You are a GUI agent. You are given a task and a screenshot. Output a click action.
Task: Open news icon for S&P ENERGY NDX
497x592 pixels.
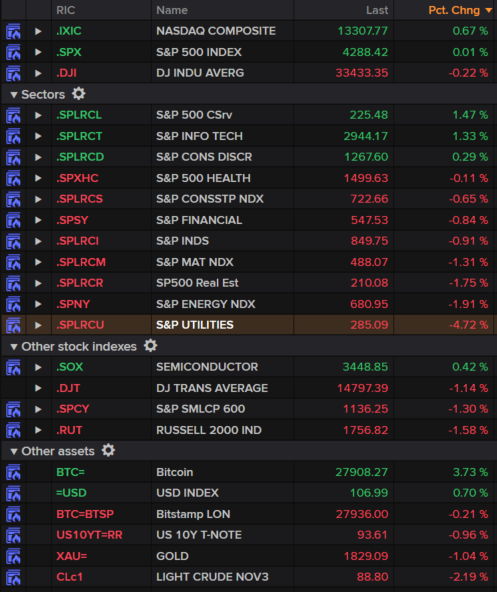pos(13,304)
